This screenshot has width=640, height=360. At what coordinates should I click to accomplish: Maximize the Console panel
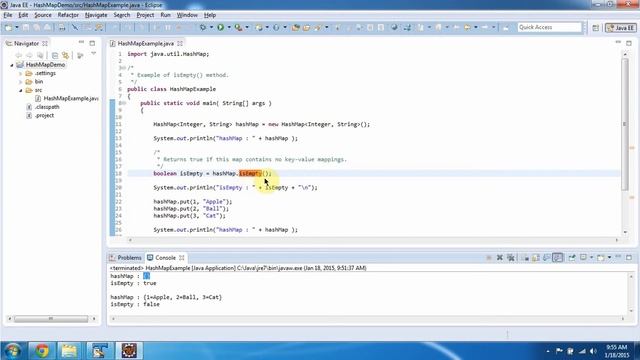pyautogui.click(x=629, y=257)
